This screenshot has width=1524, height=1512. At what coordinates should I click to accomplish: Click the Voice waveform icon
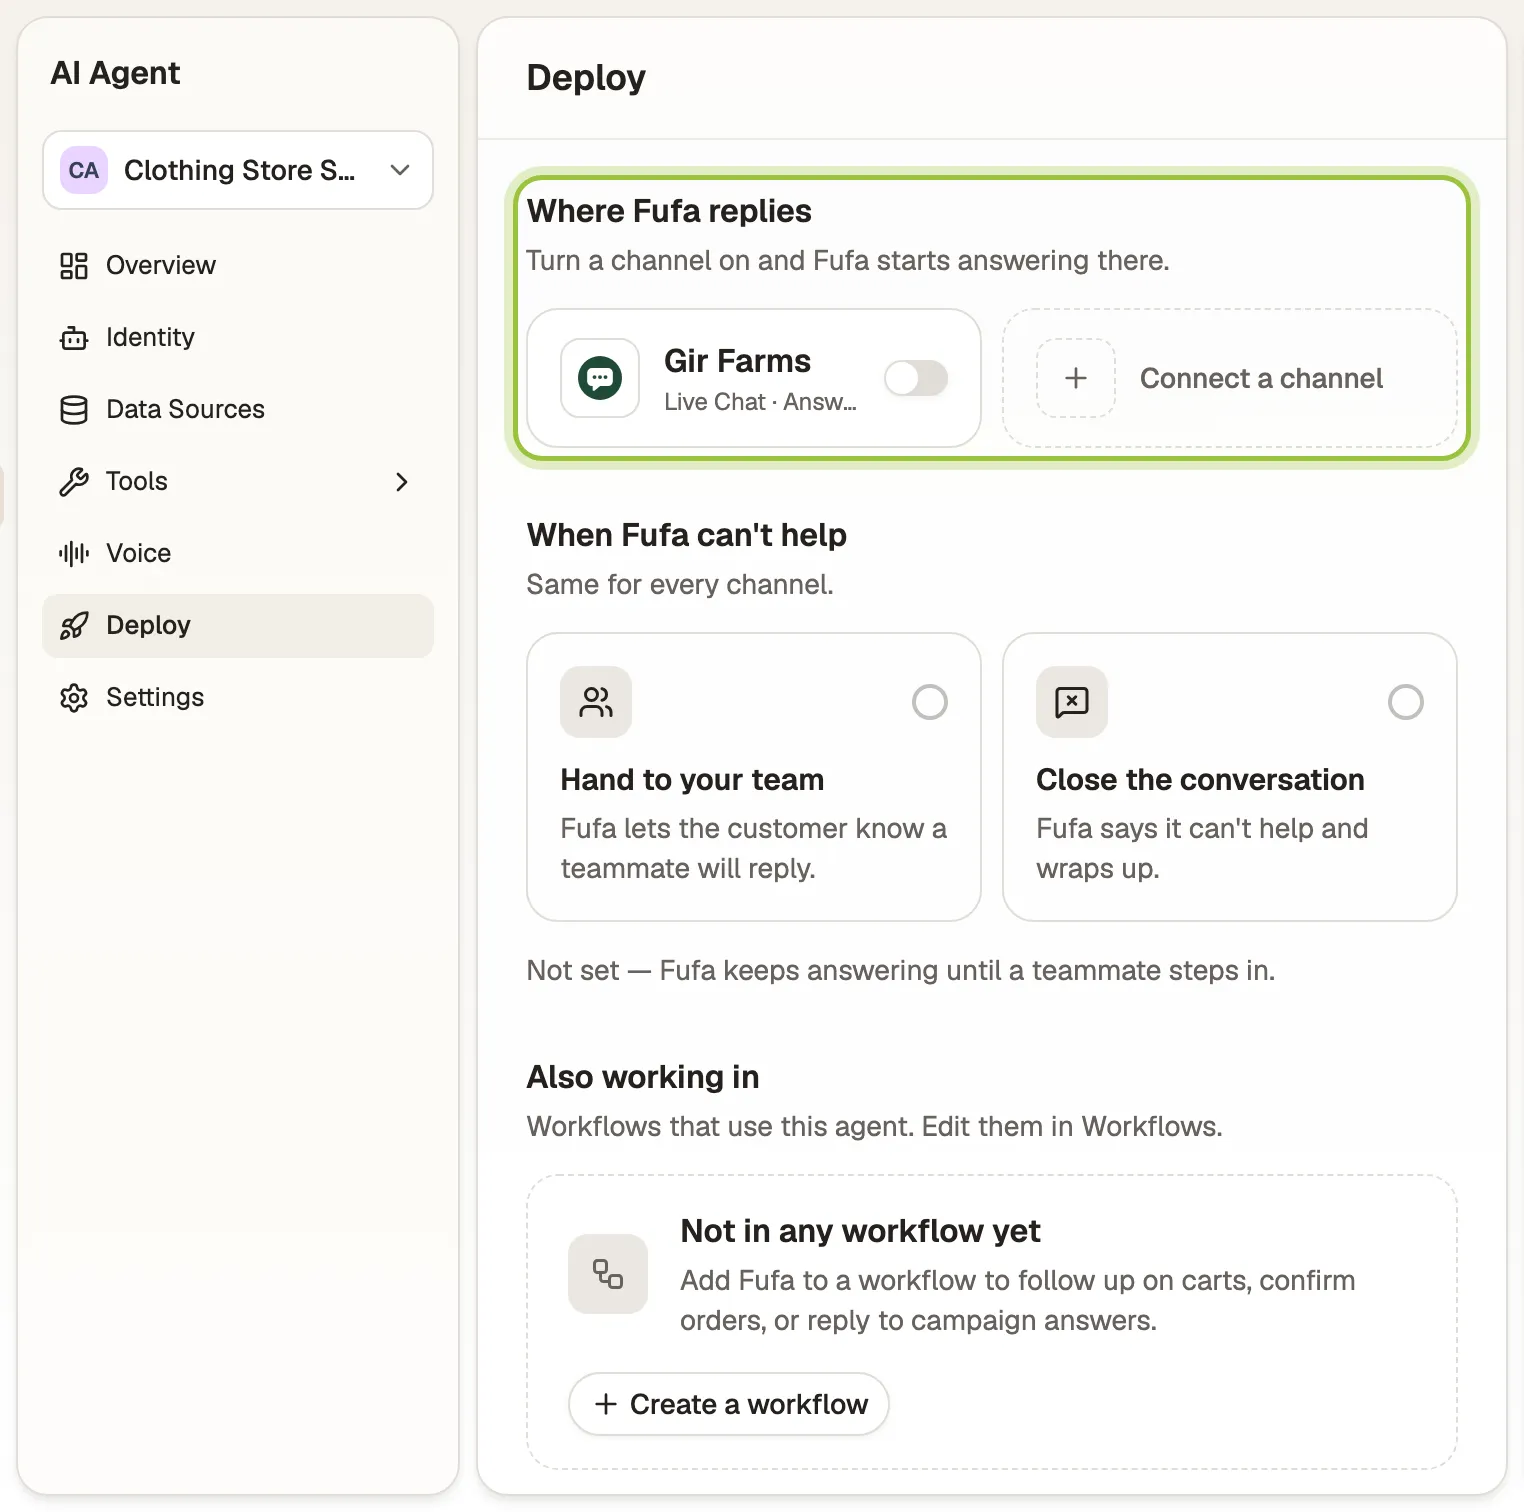(74, 554)
